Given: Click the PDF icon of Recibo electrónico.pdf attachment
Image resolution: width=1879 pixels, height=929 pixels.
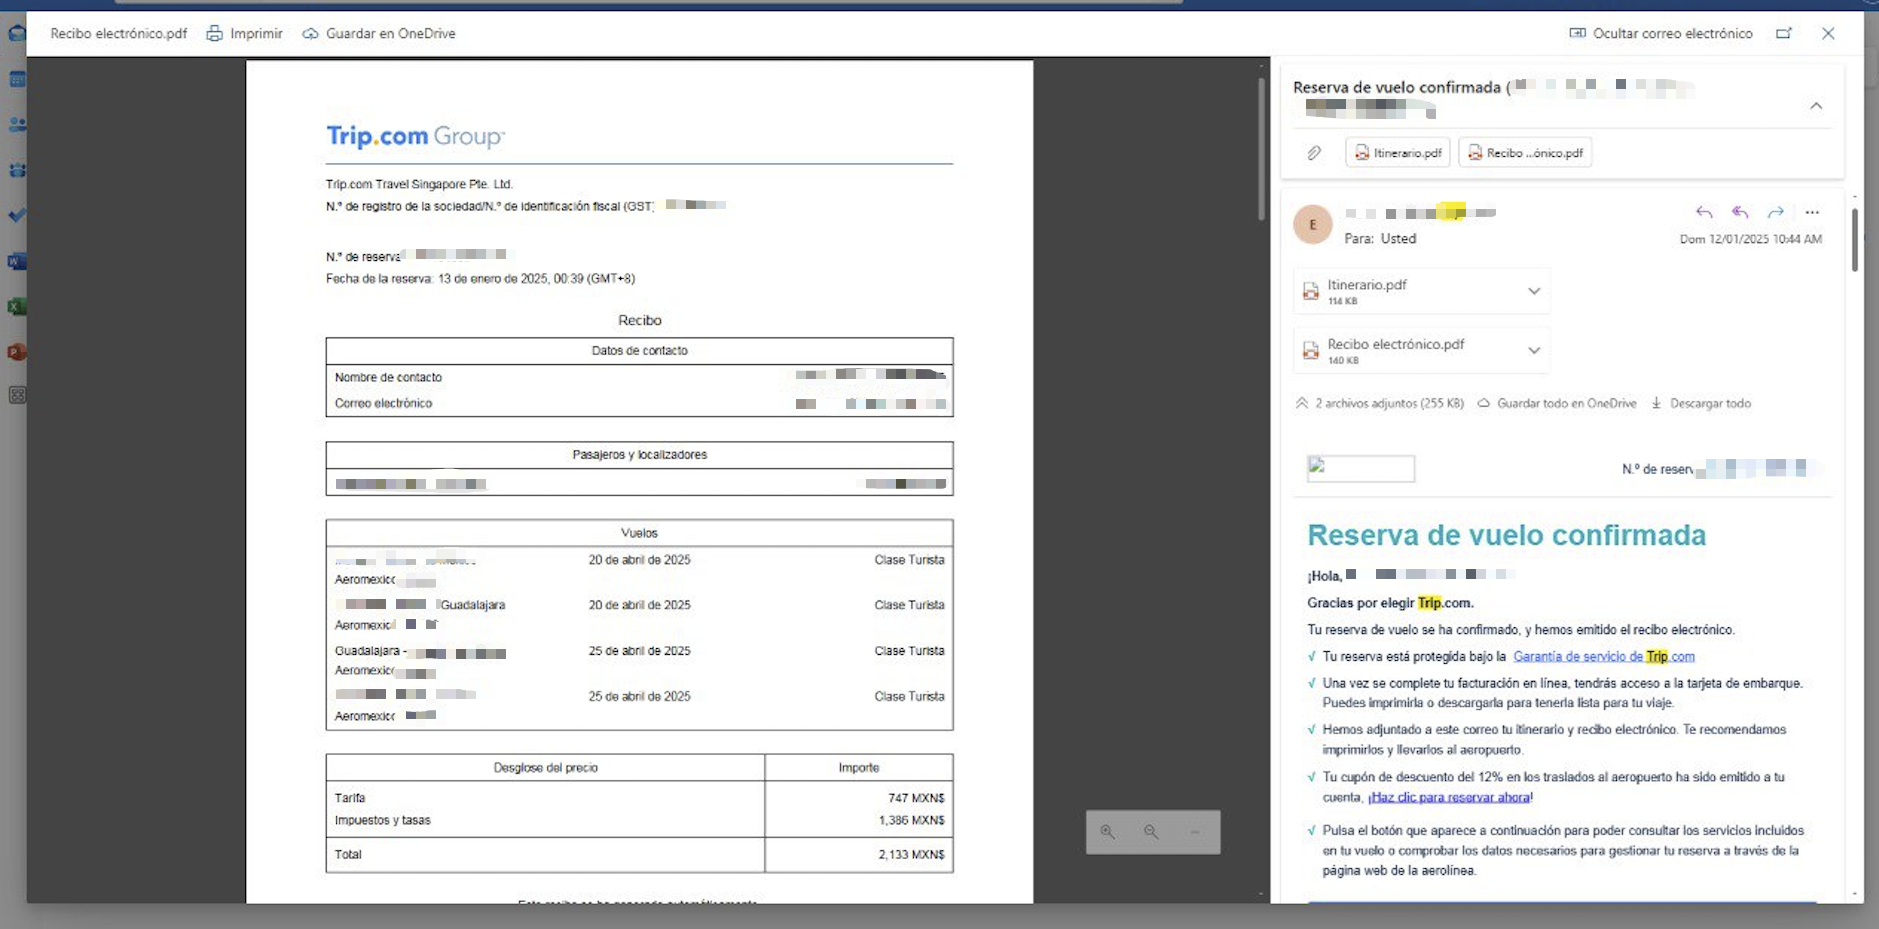Looking at the screenshot, I should click(x=1311, y=351).
